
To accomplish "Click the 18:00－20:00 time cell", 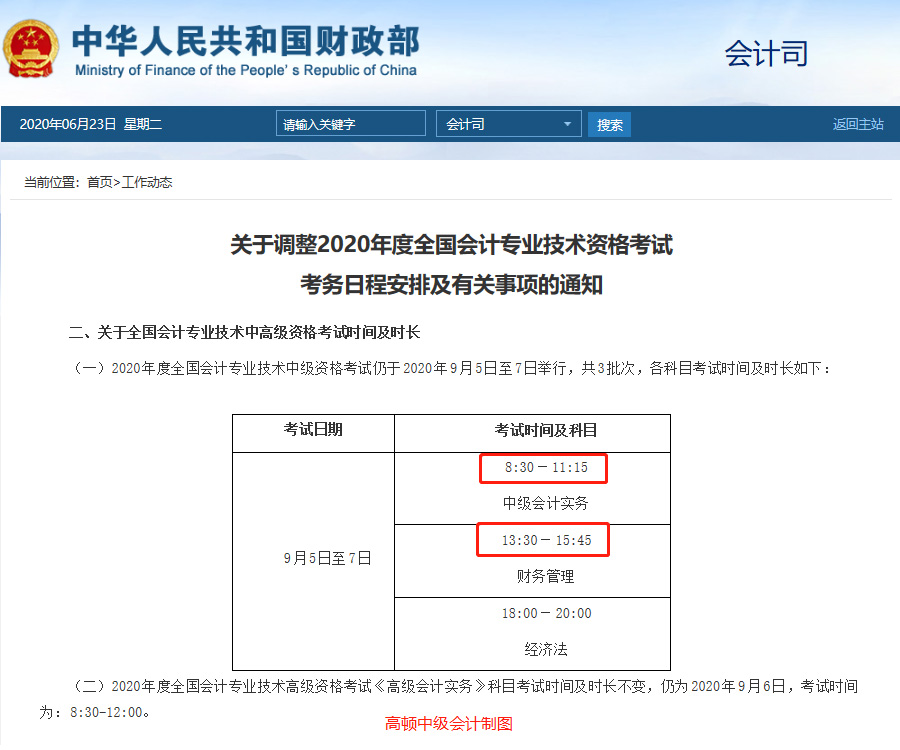I will pos(546,613).
